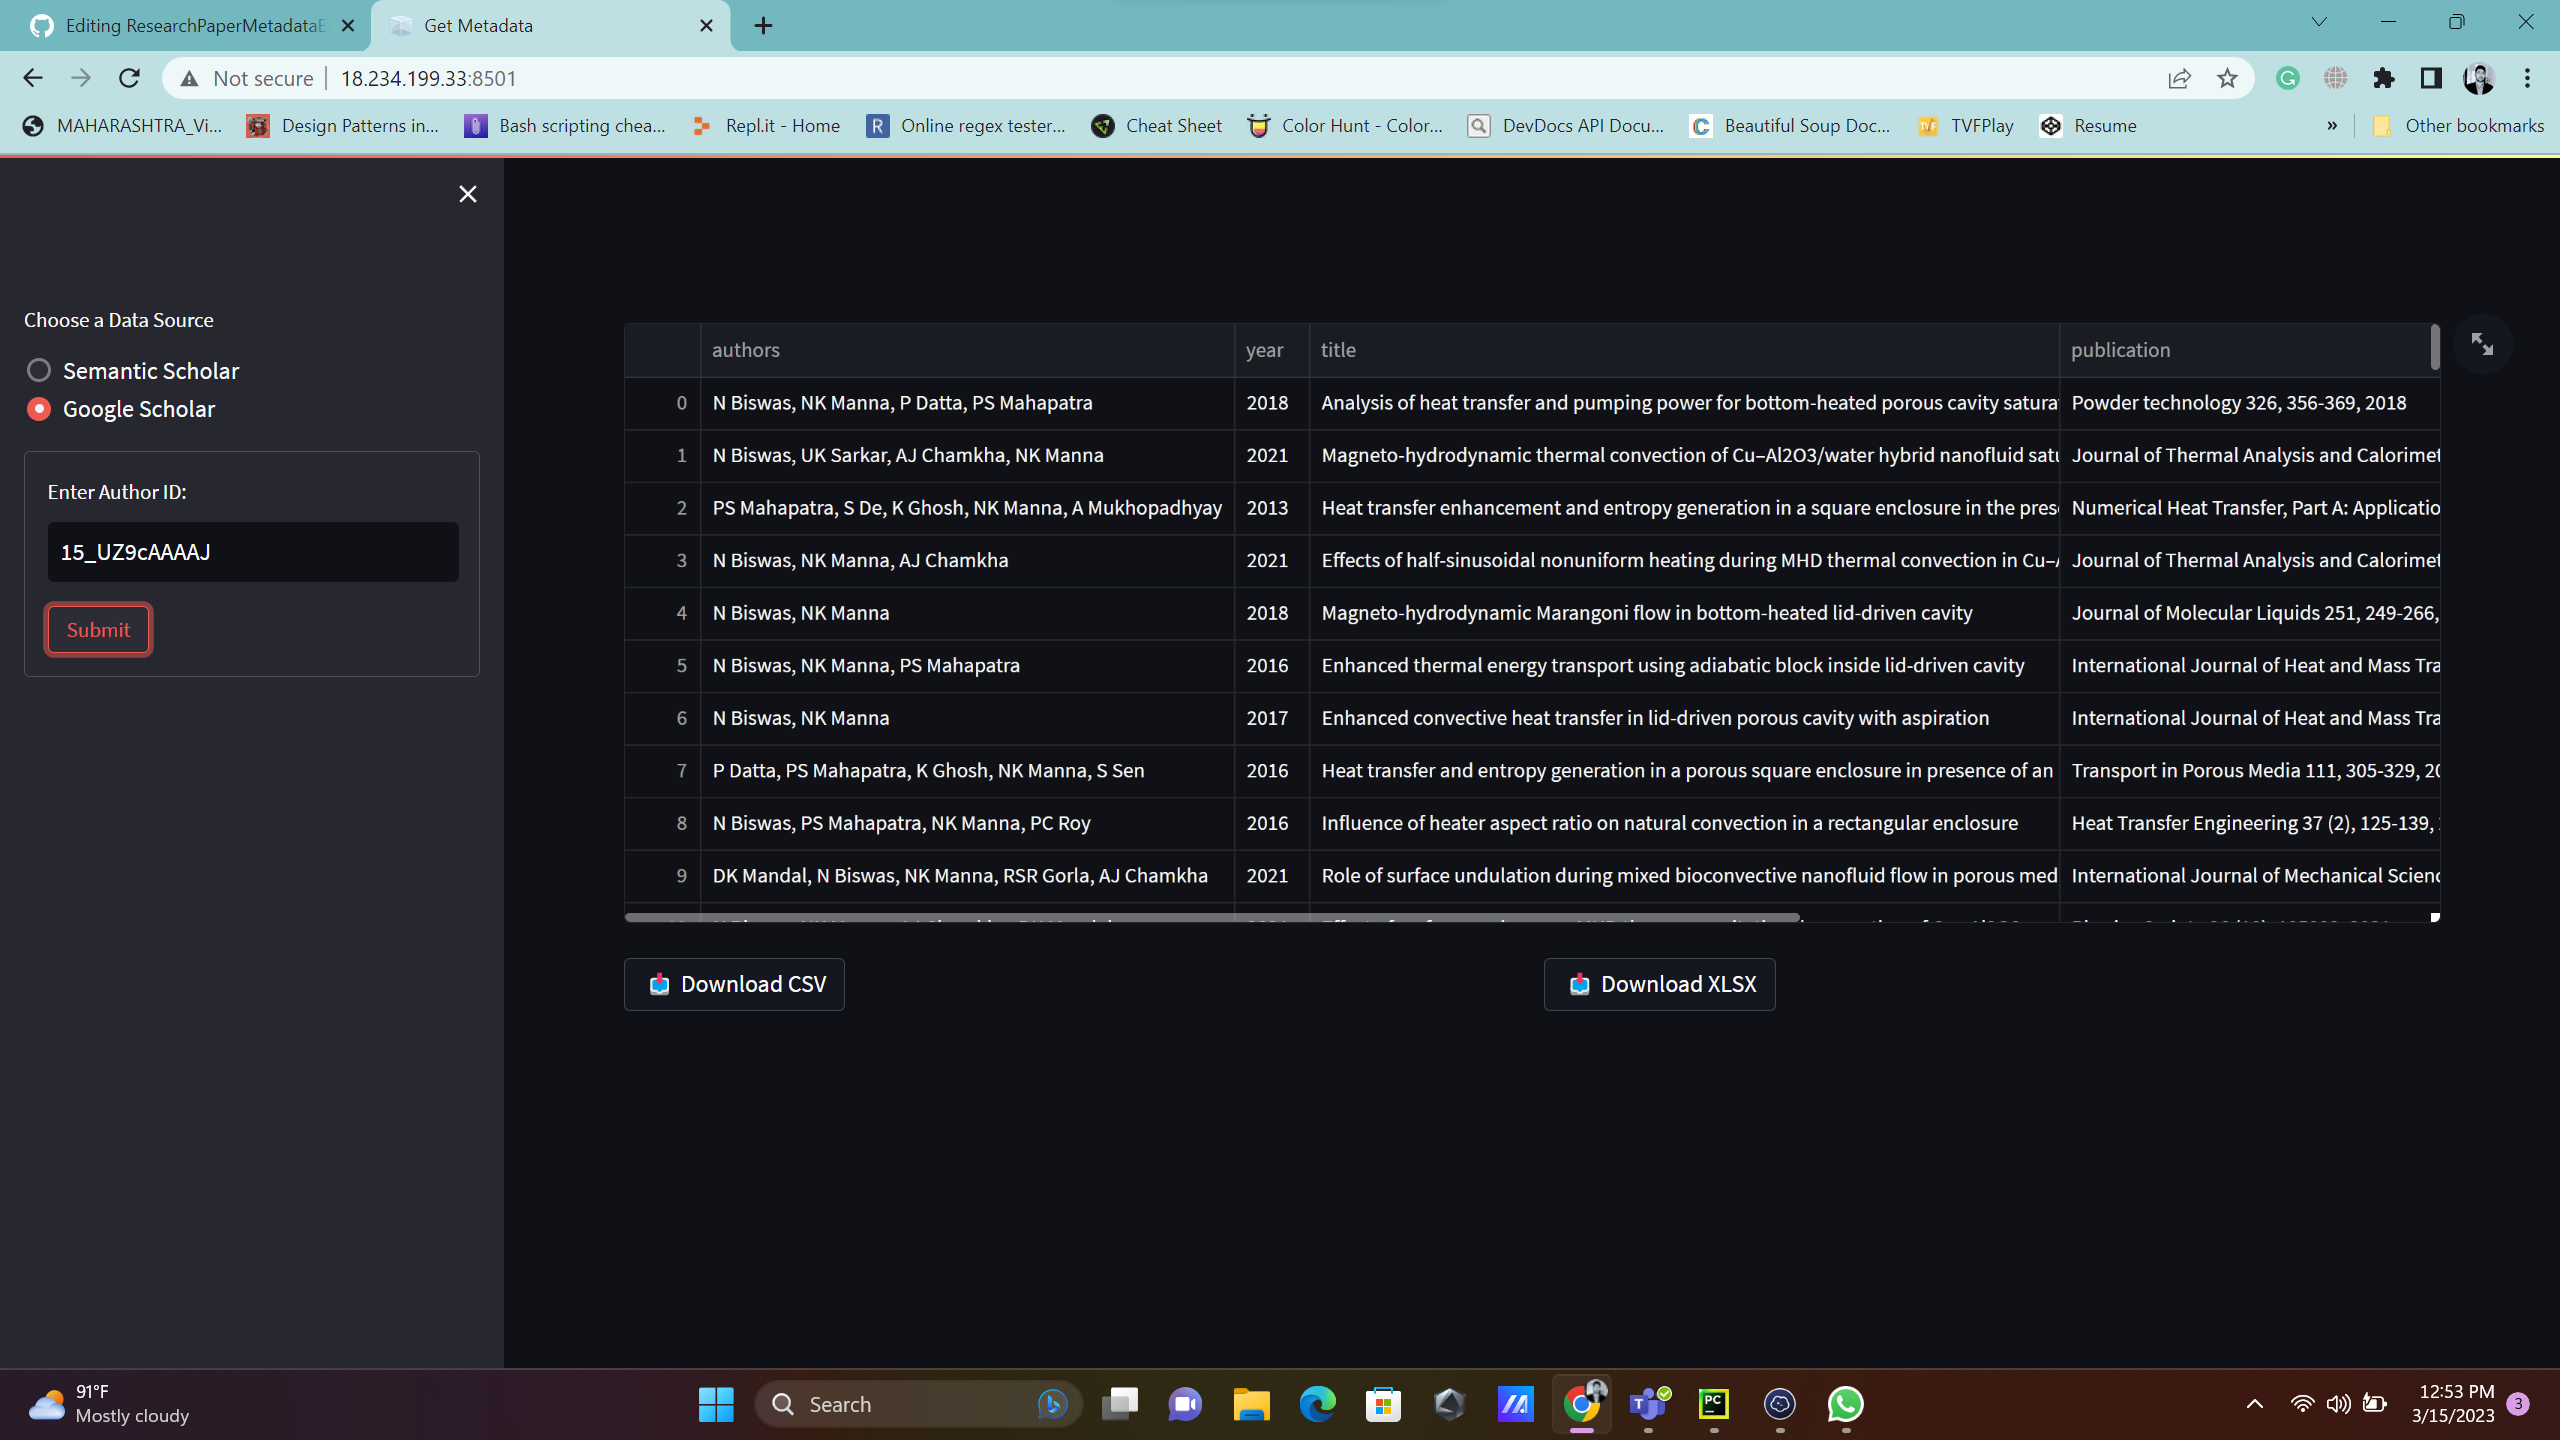Screen dimensions: 2560x1440
Task: Open the Other bookmarks folder
Action: (2458, 126)
